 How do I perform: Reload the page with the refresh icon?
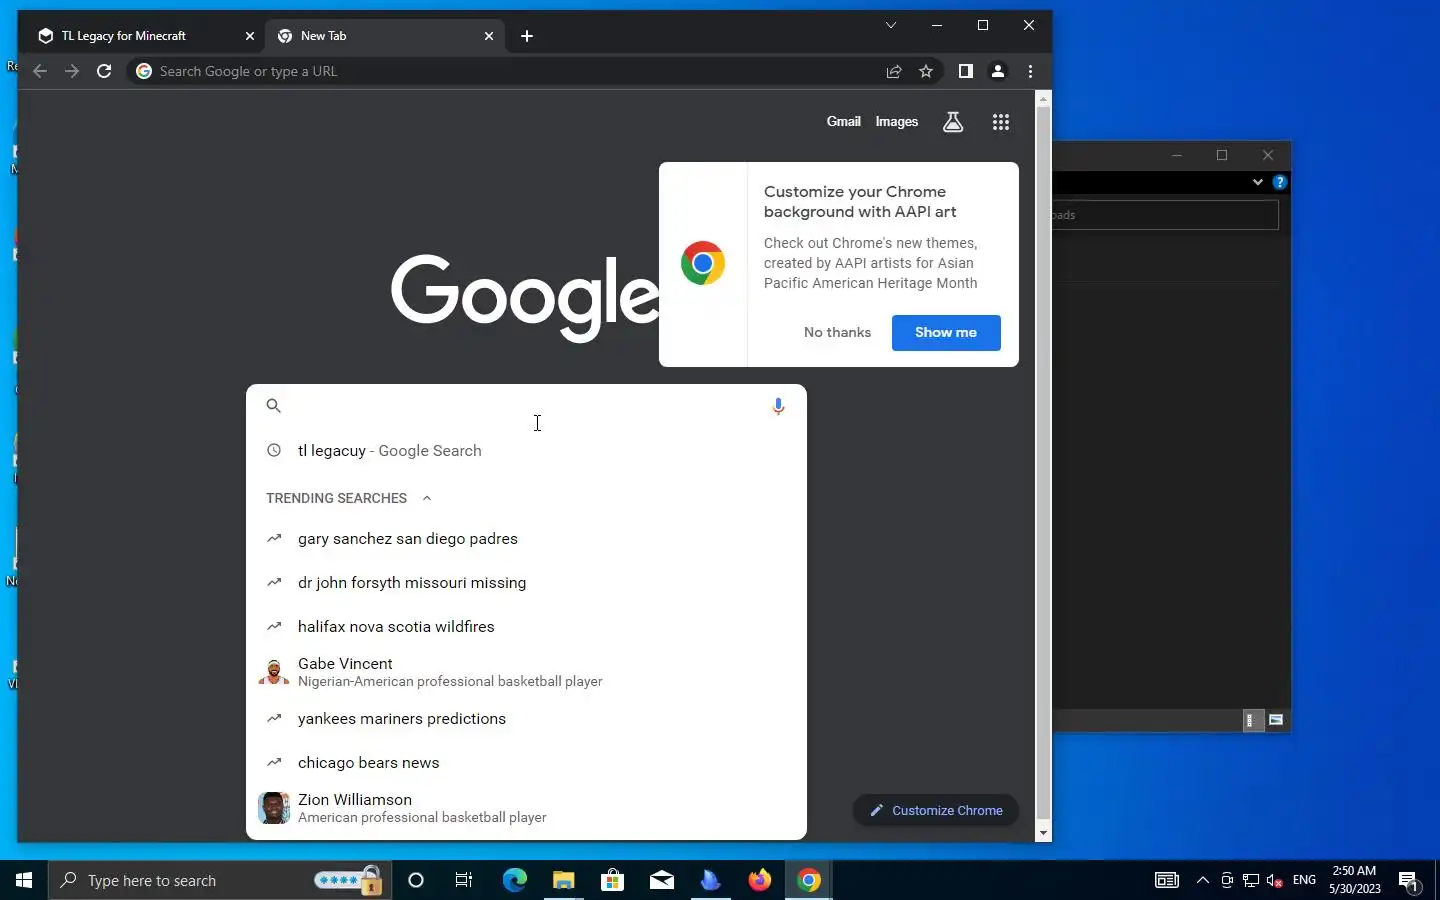104,71
